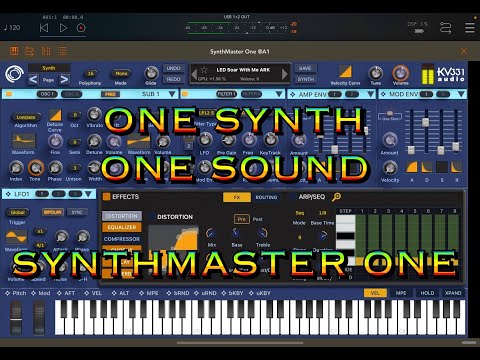The width and height of the screenshot is (480, 360).
Task: Click the SAVE preset button
Action: point(305,68)
